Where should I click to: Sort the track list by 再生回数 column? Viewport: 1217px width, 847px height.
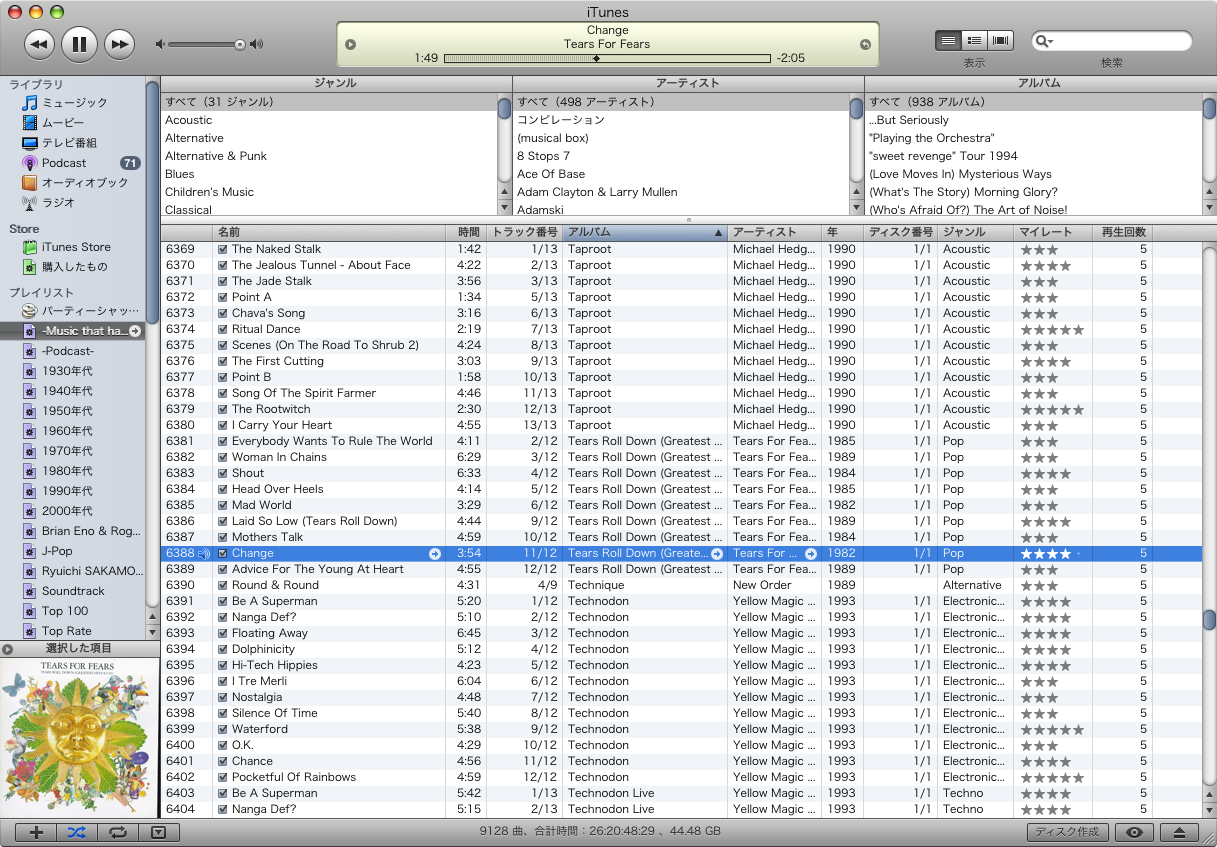point(1122,232)
